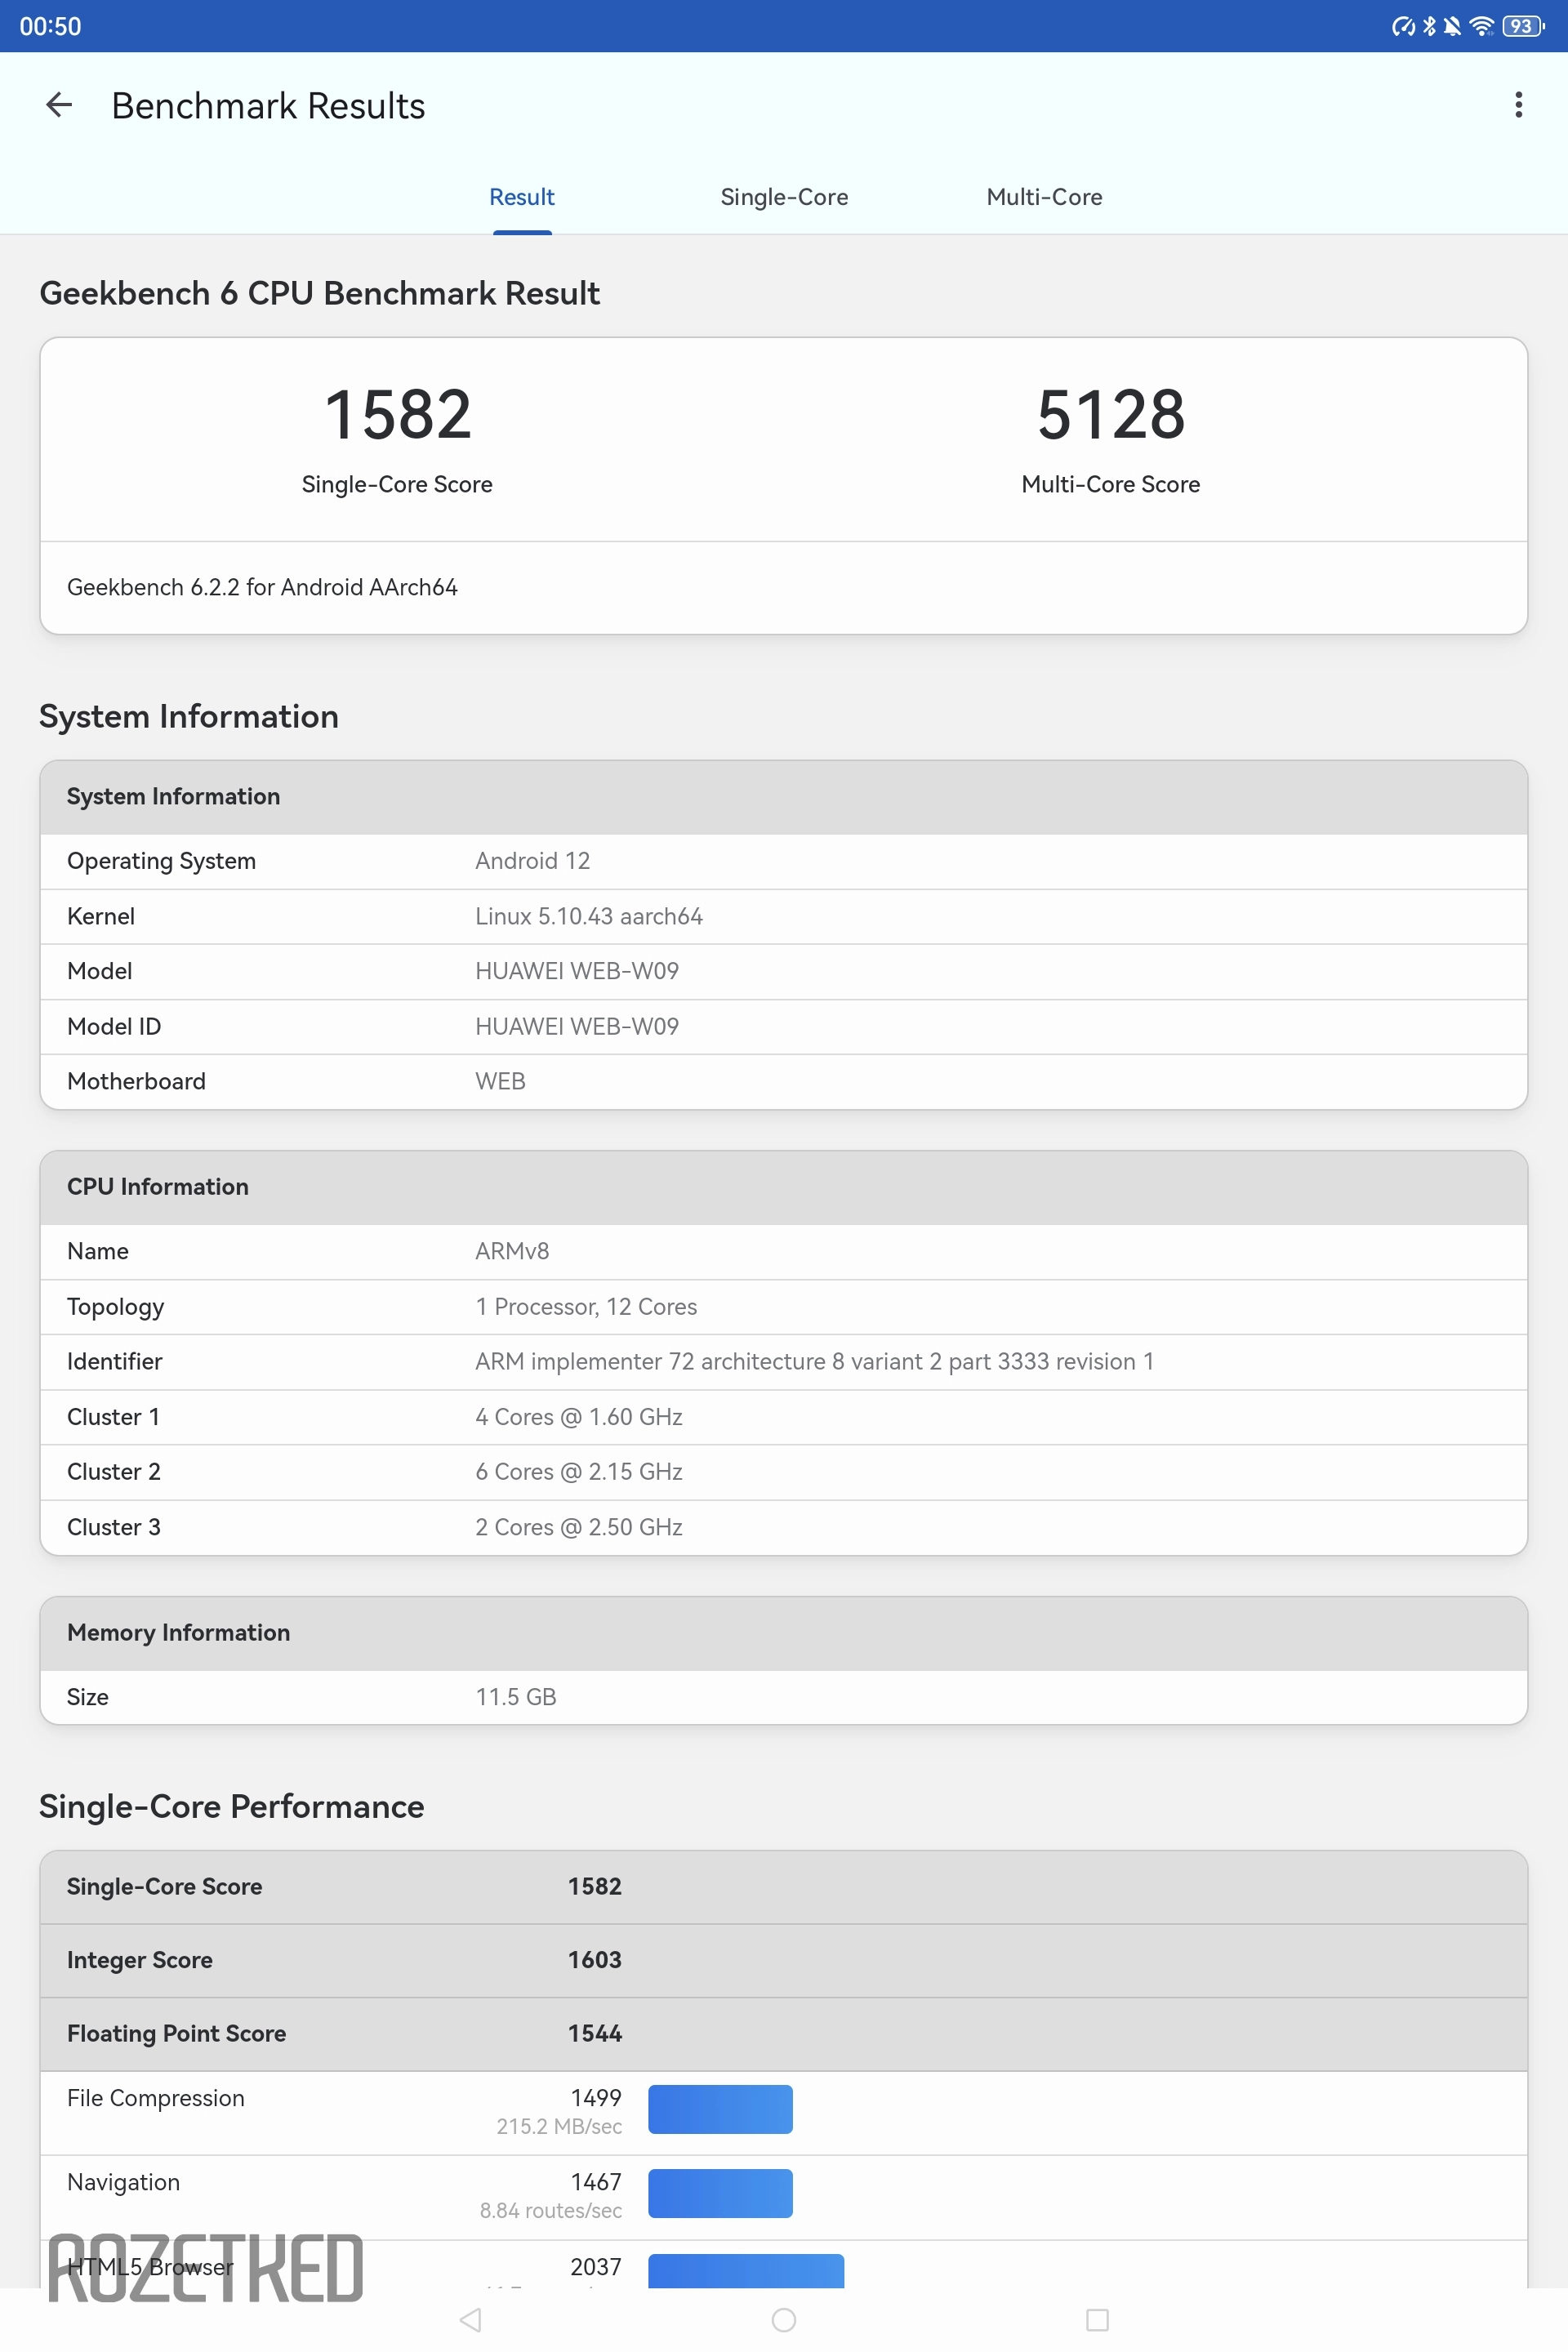Tap the 5128 multi-core score number

[x=1111, y=415]
